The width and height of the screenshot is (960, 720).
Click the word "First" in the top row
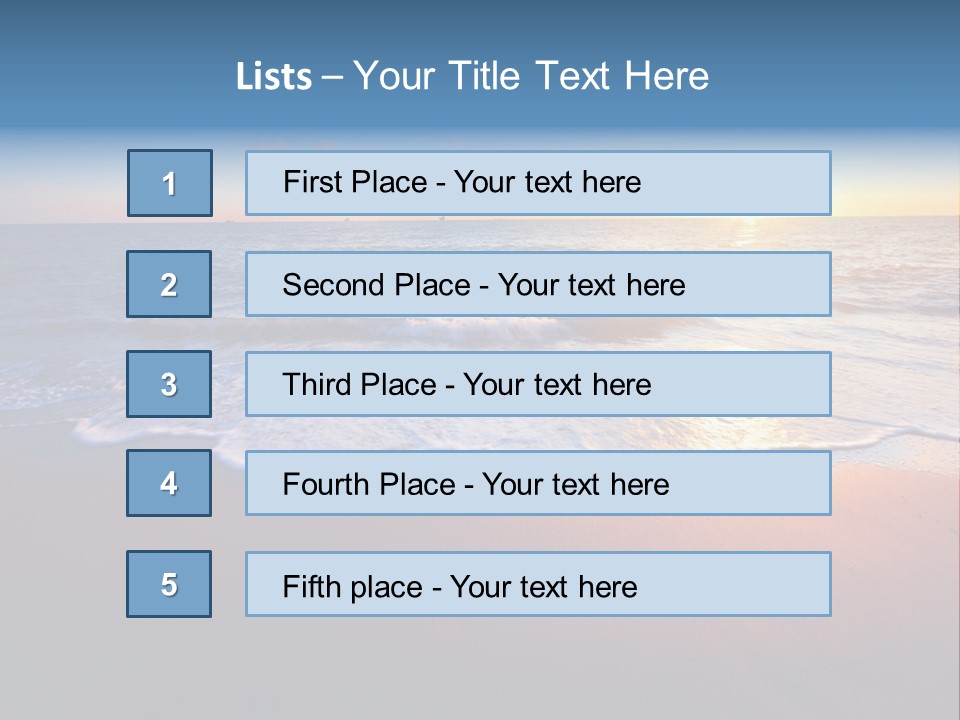(312, 182)
